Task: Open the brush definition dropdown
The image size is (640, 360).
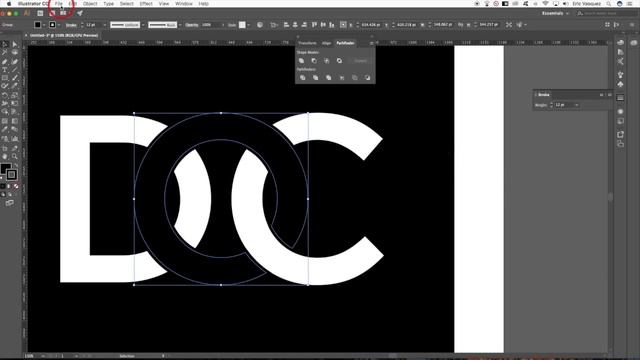Action: click(180, 25)
